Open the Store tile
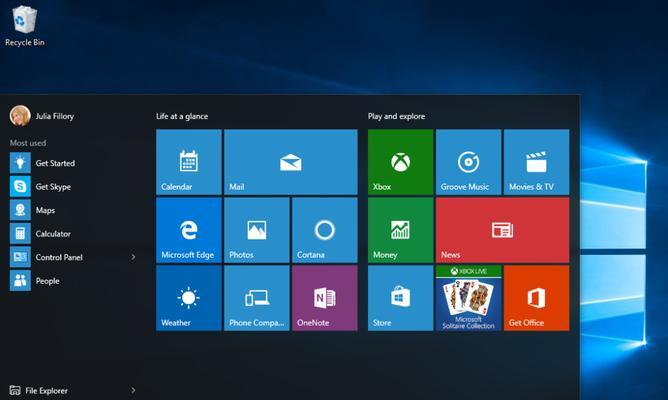 [400, 298]
